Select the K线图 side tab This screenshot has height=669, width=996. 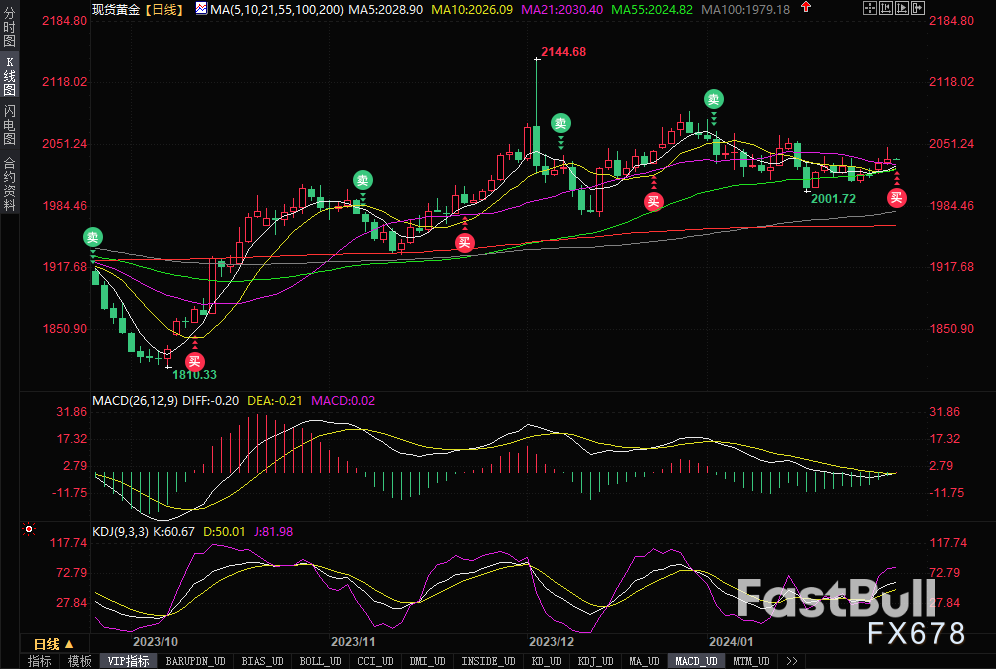9,76
